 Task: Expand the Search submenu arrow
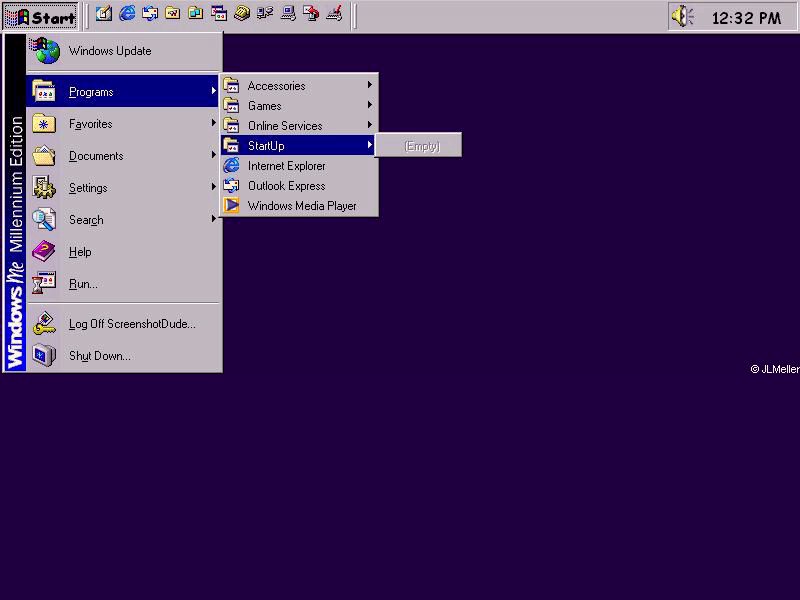(213, 219)
